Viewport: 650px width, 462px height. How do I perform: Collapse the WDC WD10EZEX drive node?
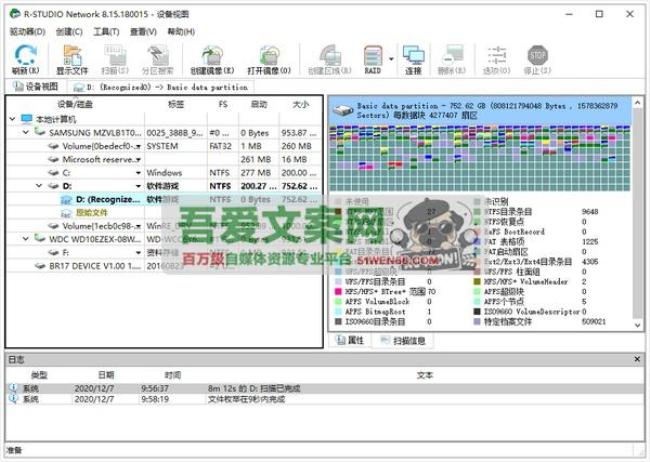click(x=26, y=238)
